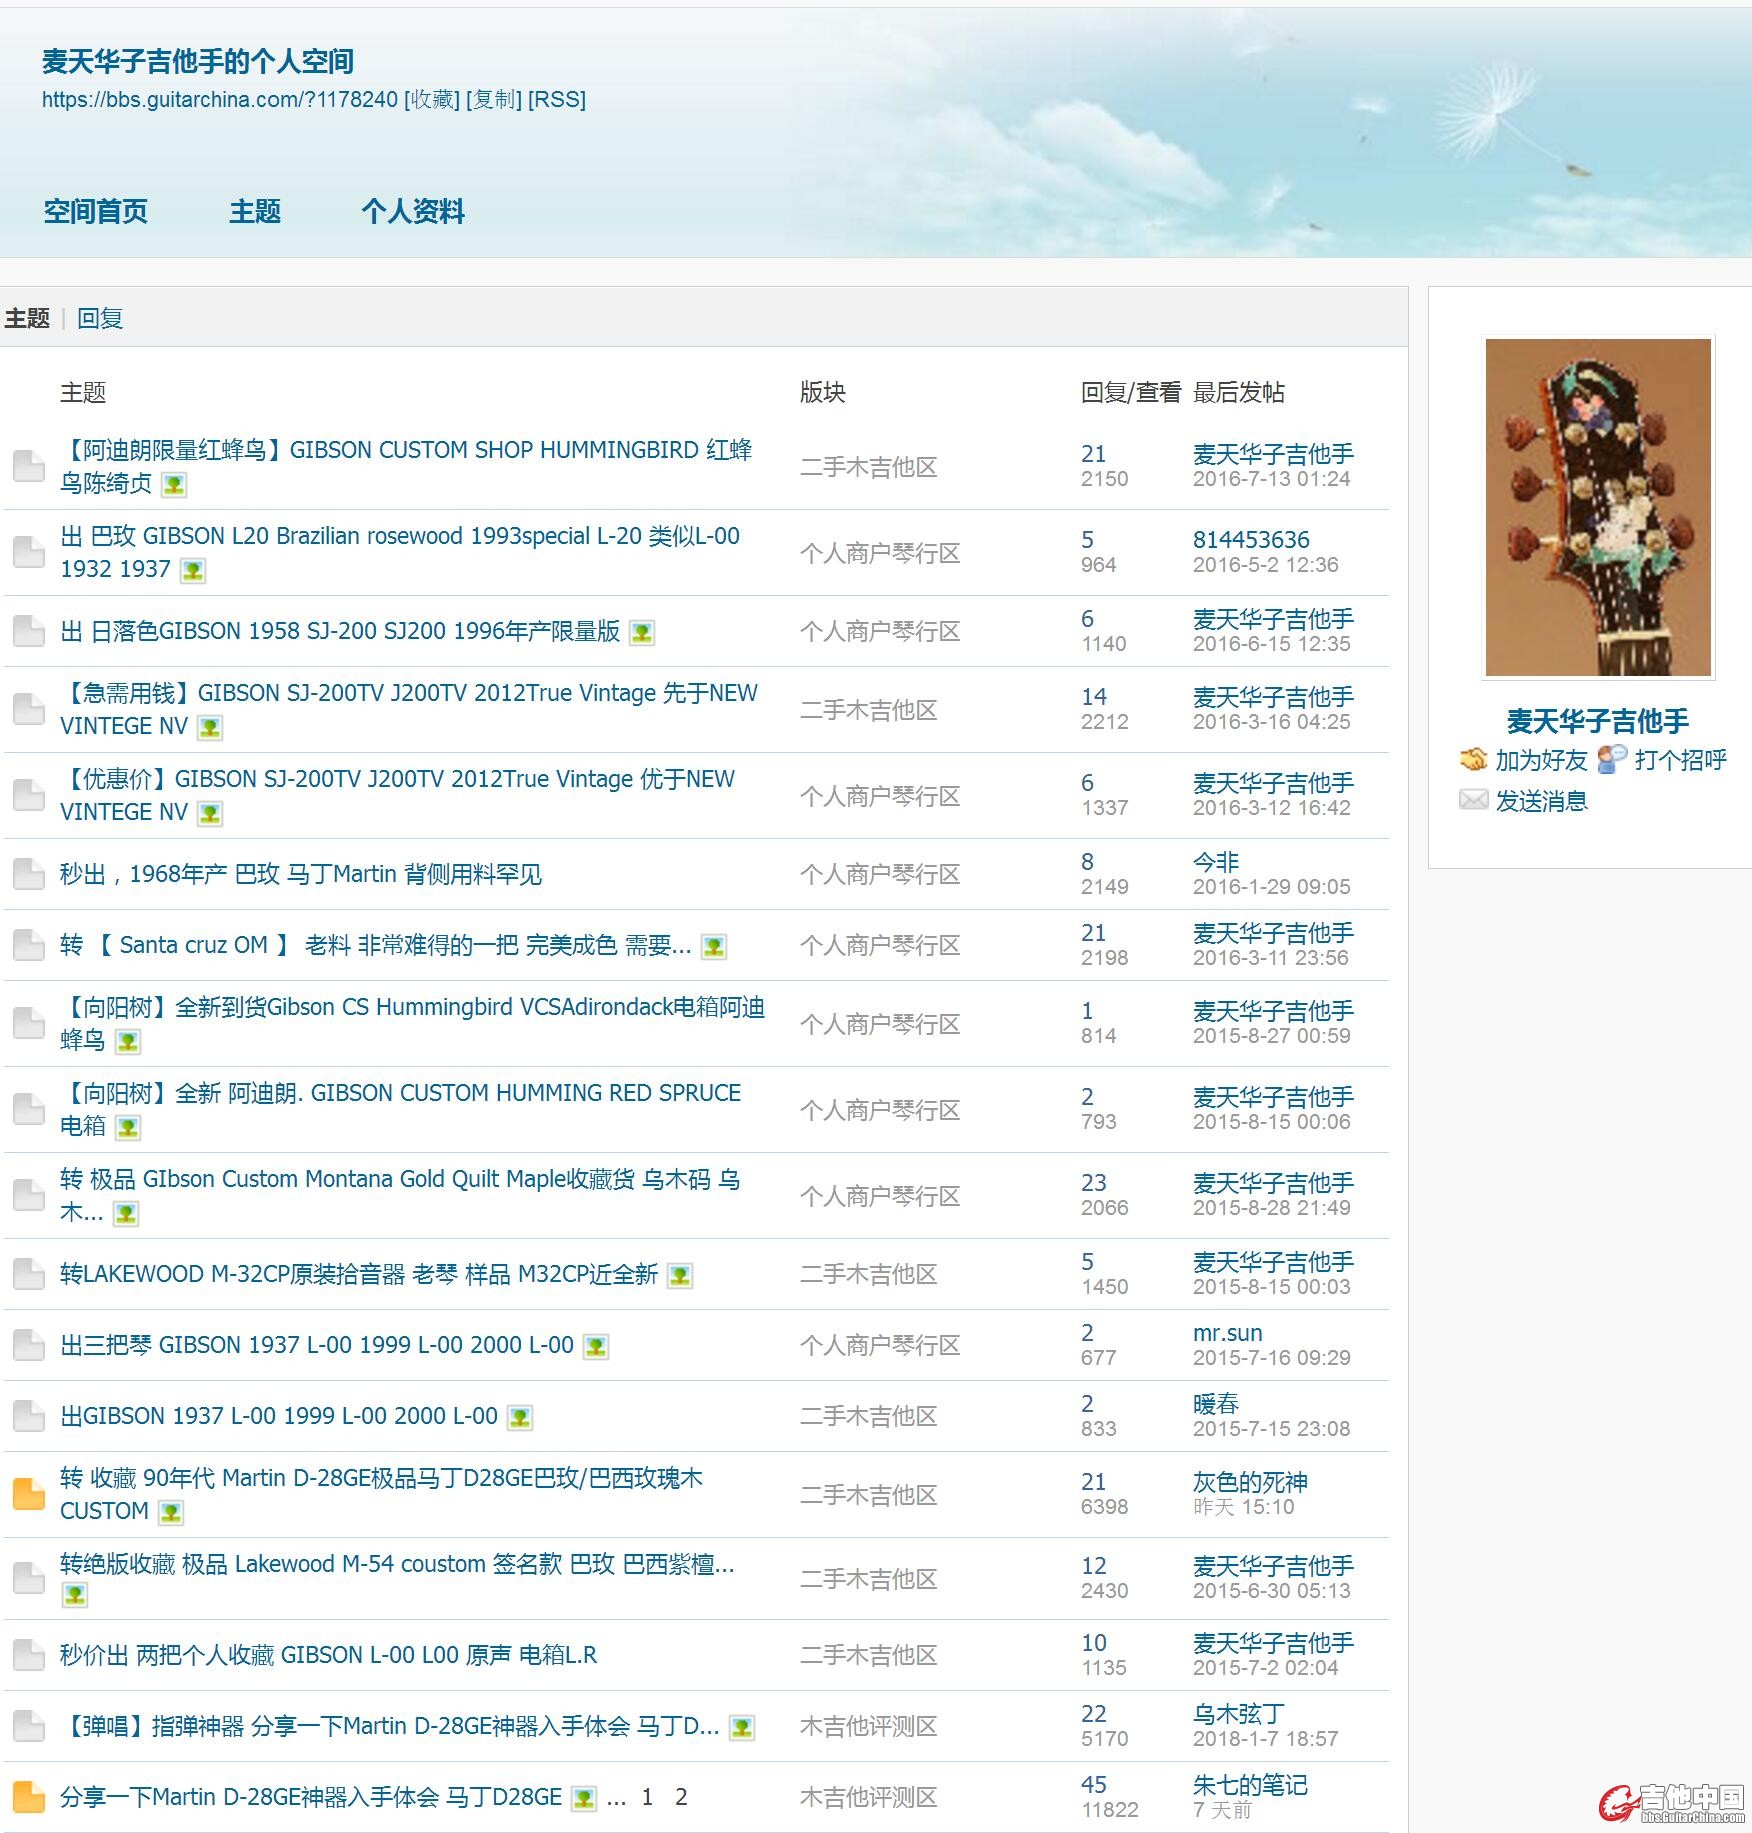
Task: Click the 打个招呼 greeting icon
Action: pyautogui.click(x=1612, y=760)
